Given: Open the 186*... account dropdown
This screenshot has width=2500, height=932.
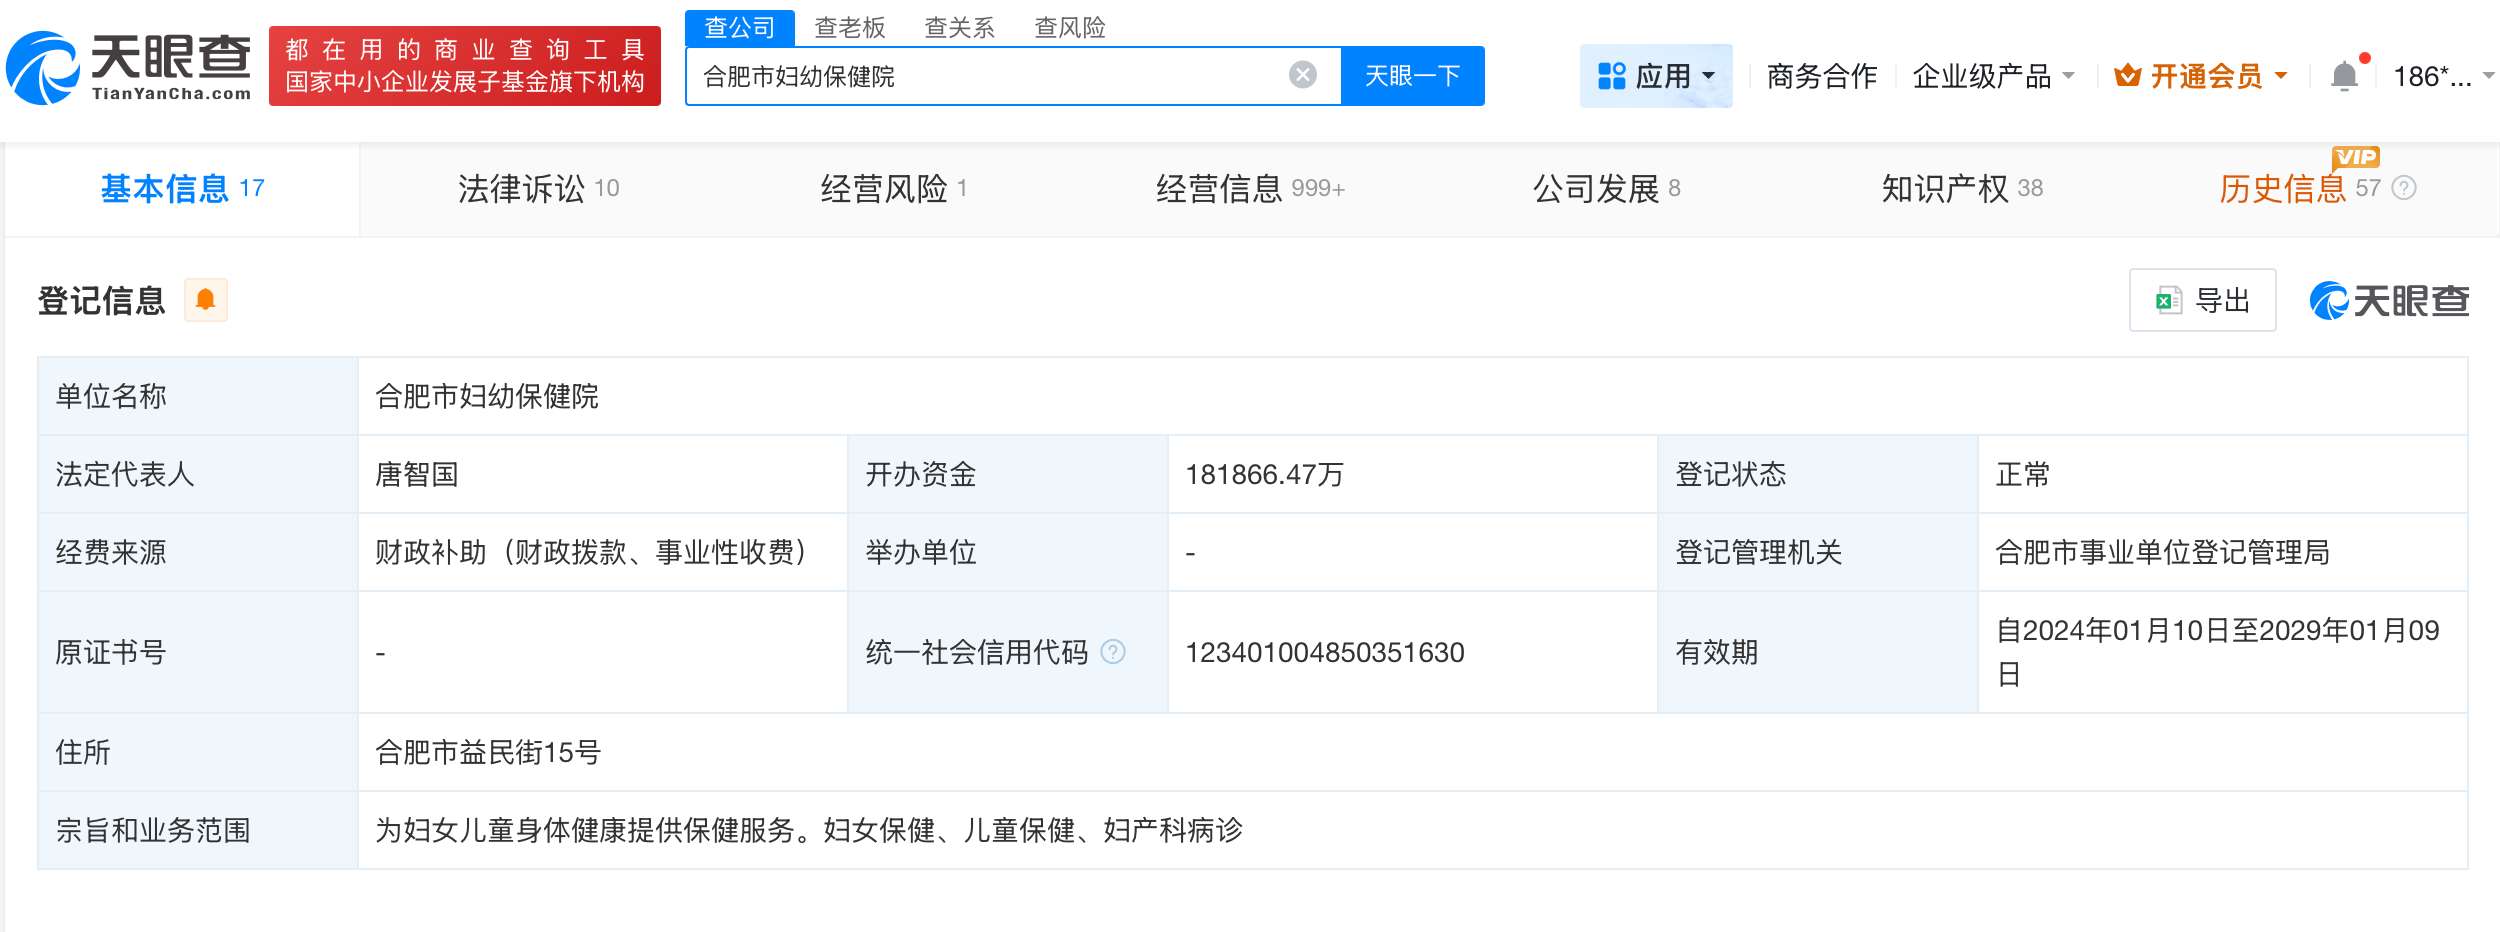Looking at the screenshot, I should coord(2430,75).
